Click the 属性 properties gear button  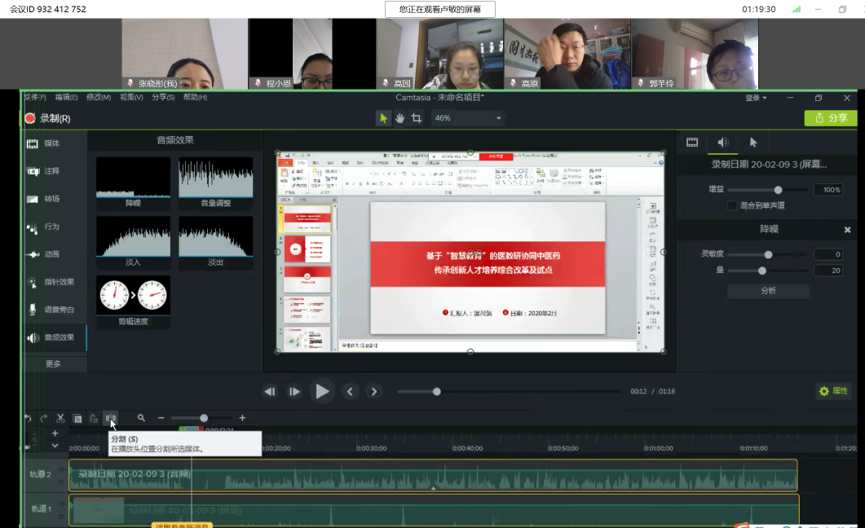tap(834, 391)
